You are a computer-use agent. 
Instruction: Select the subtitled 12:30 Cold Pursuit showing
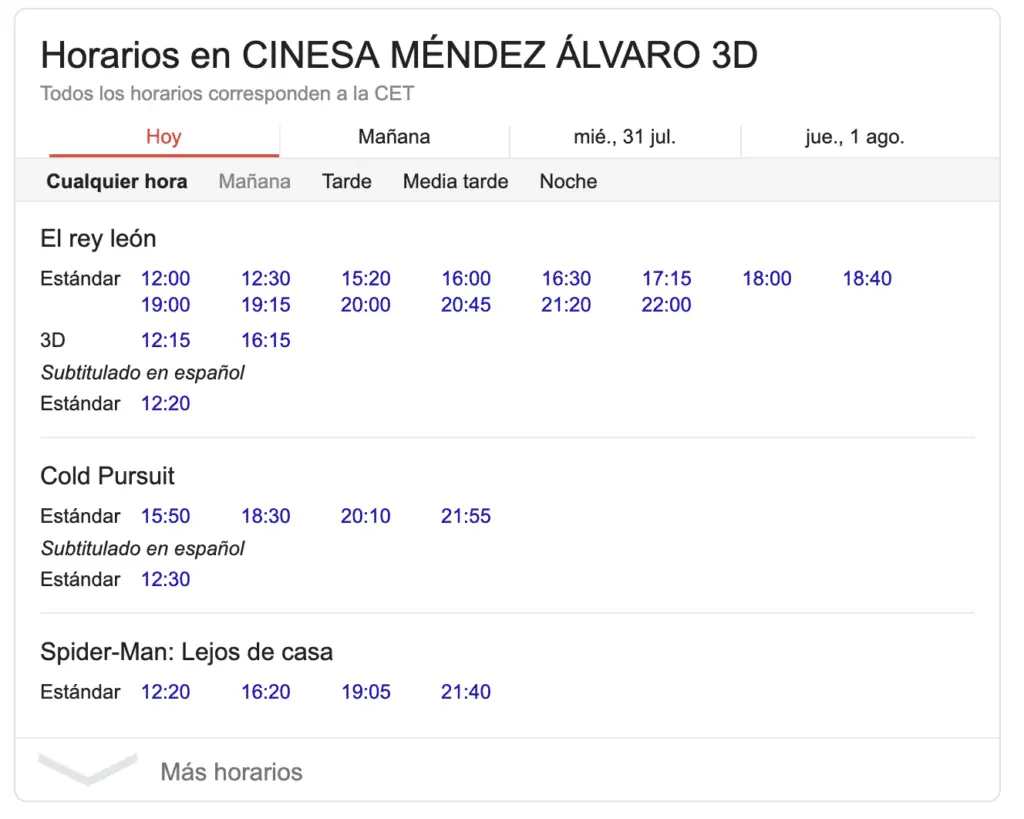click(165, 579)
